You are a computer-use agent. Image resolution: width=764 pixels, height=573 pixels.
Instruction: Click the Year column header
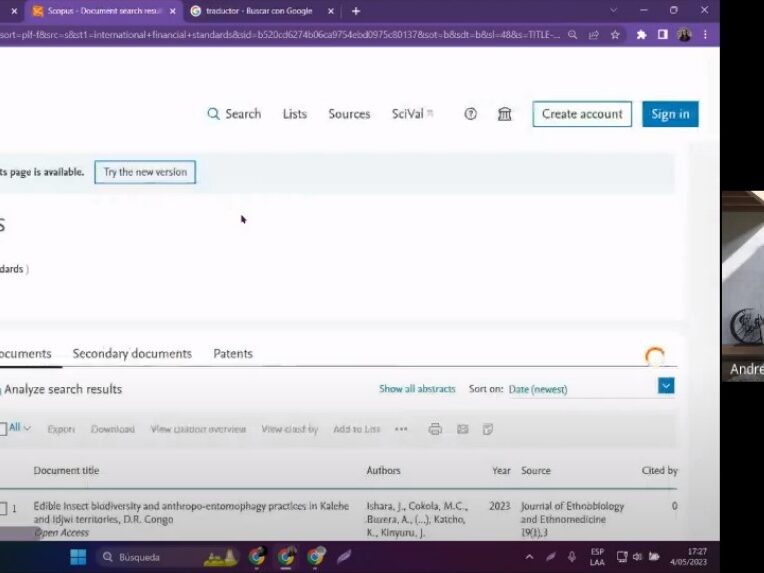coord(501,471)
